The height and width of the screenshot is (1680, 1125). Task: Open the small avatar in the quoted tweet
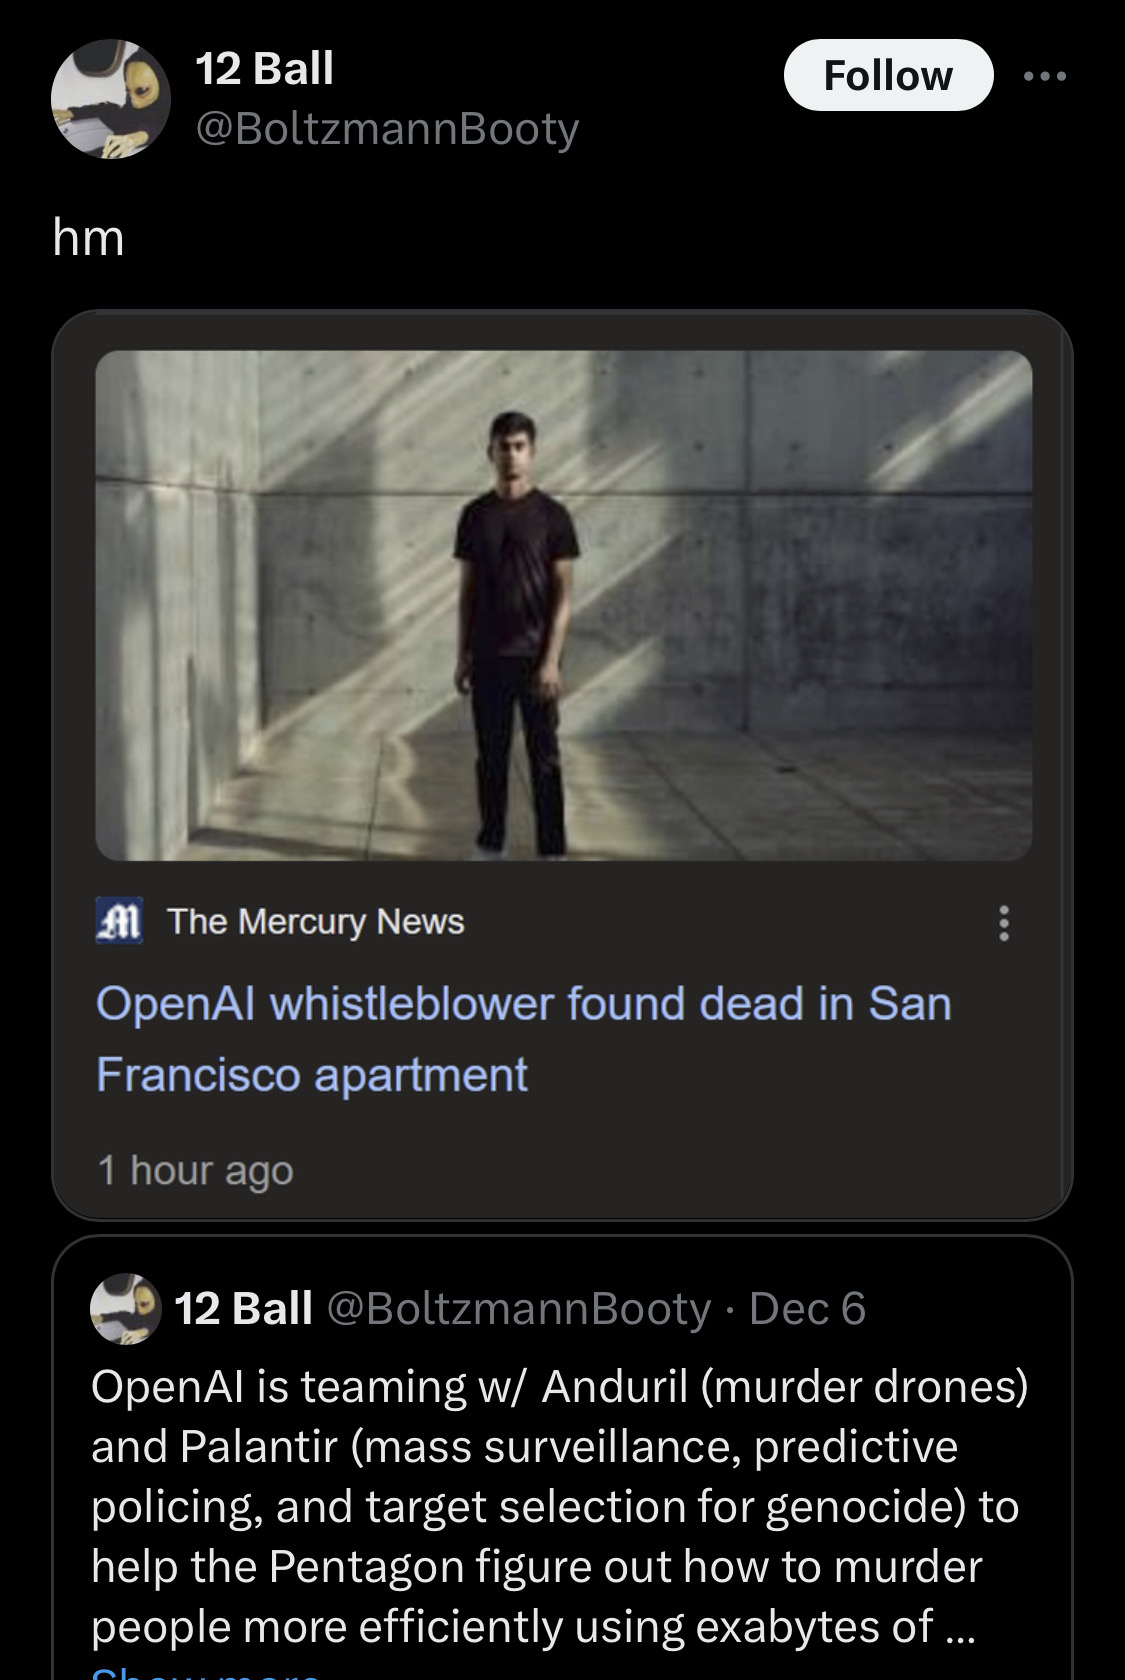(126, 1308)
